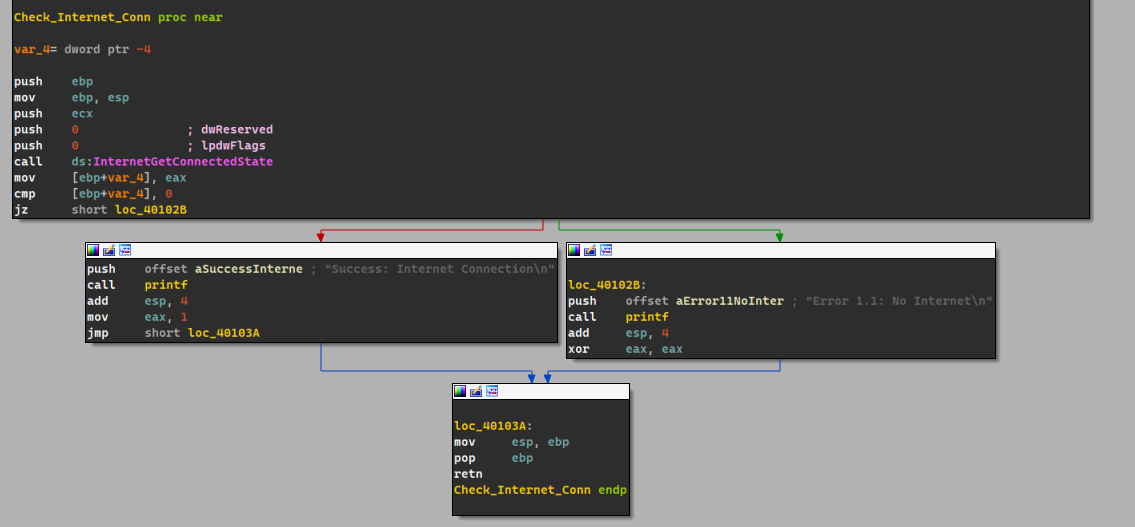Click set node color icon on loc_40102B block
The width and height of the screenshot is (1135, 527).
tap(574, 250)
